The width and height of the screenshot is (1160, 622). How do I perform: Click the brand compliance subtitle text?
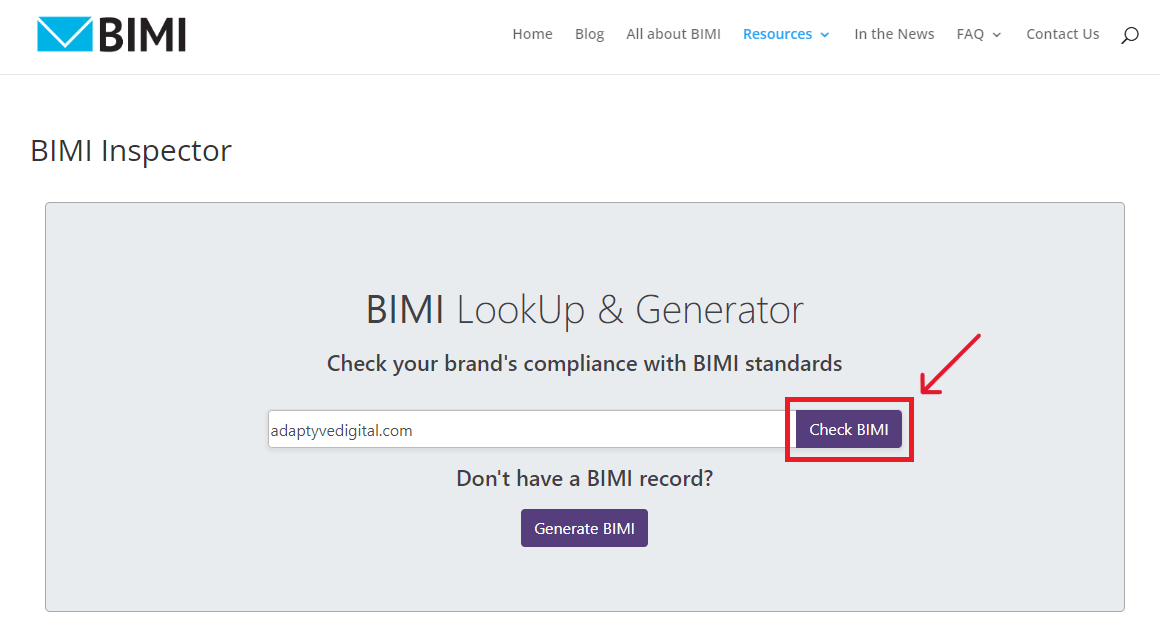pos(584,363)
